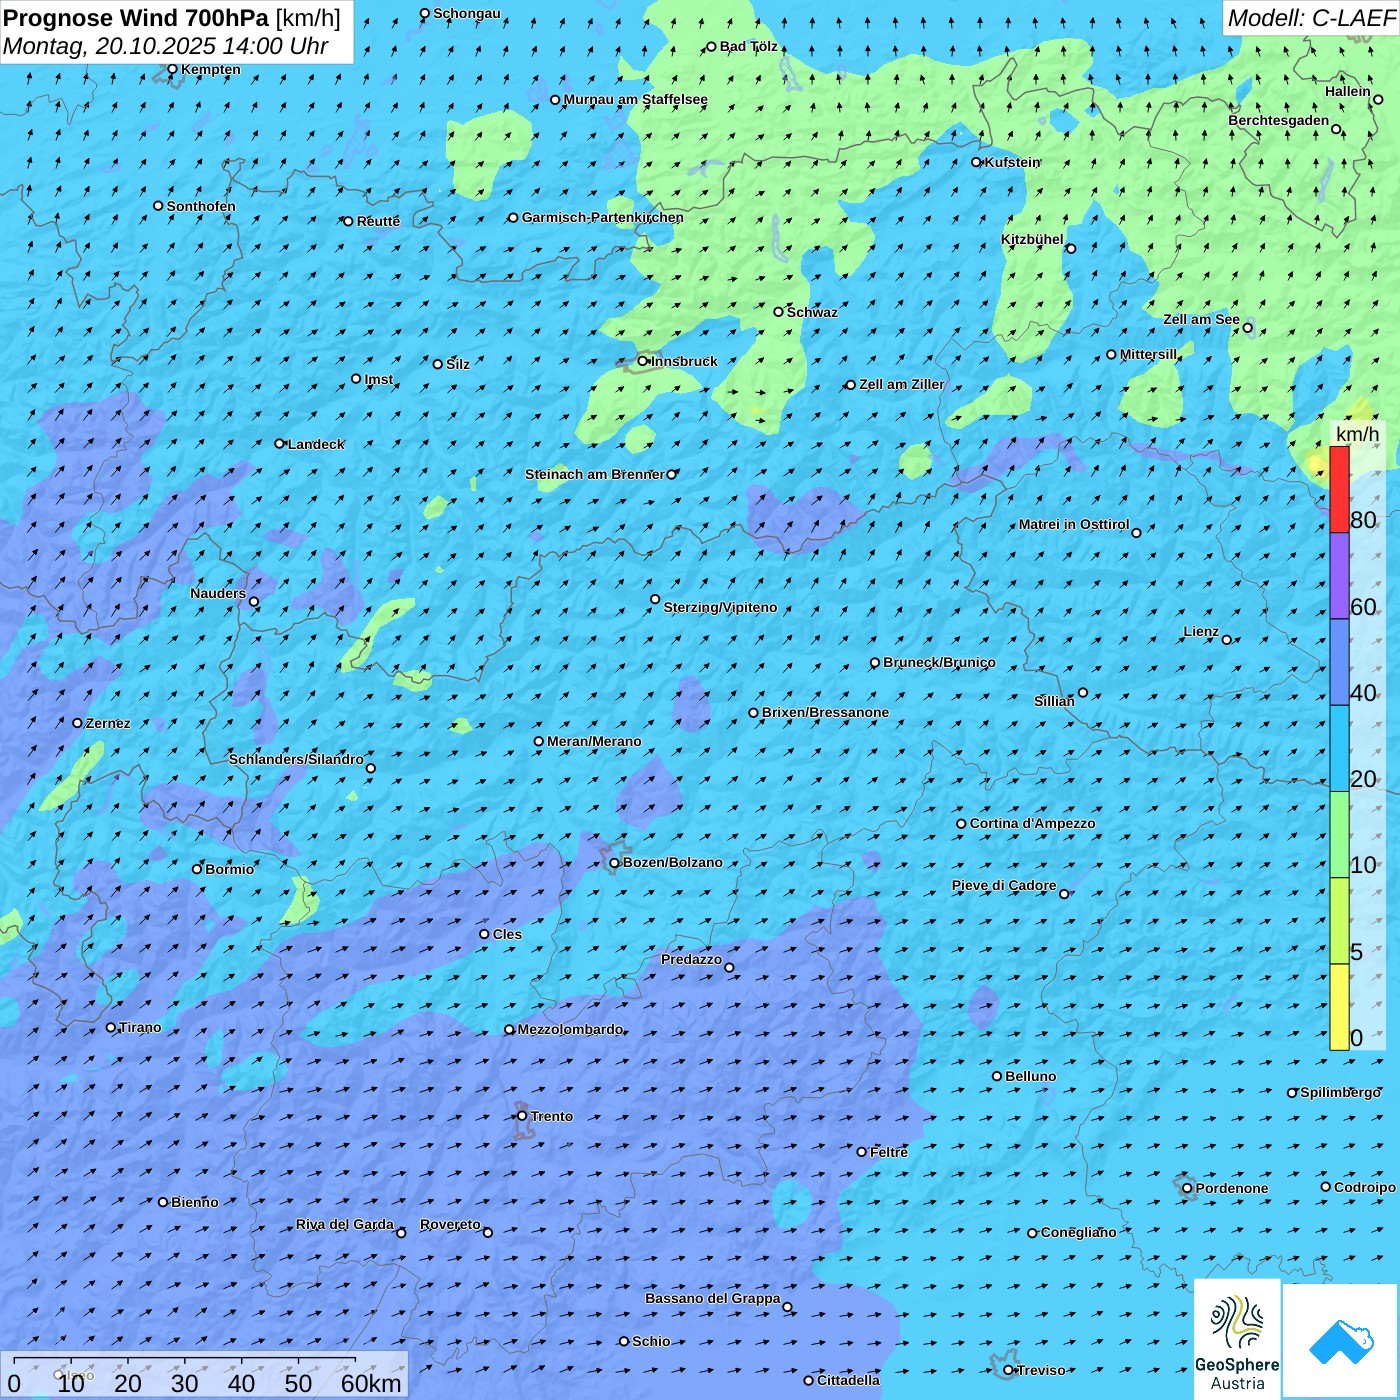
Task: Click the Modell: C-LAEF label
Action: click(x=1311, y=18)
